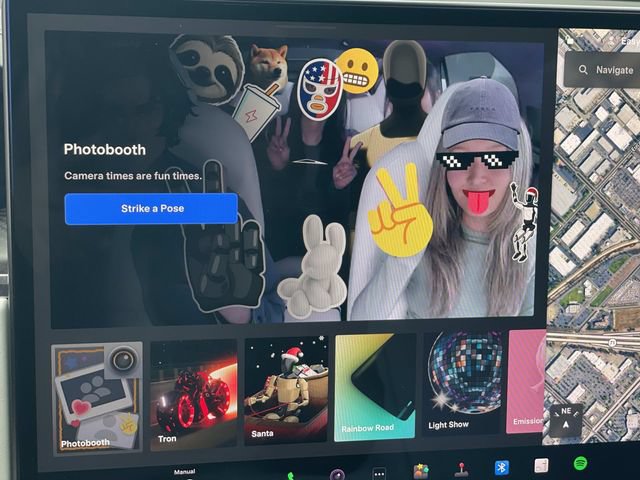Open the camera app in dock
The height and width of the screenshot is (480, 640).
tap(337, 475)
